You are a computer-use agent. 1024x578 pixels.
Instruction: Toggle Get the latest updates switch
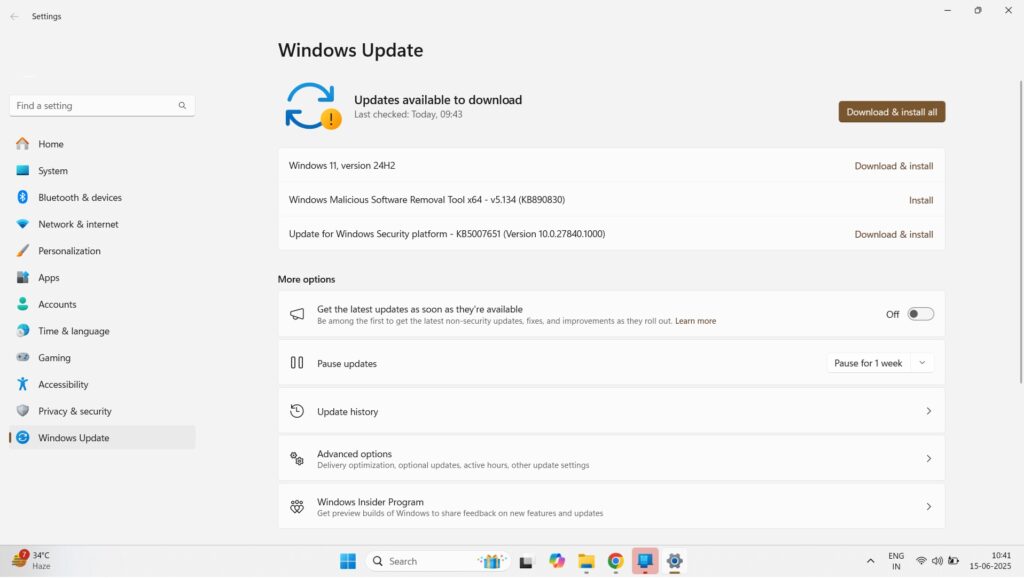(x=920, y=314)
